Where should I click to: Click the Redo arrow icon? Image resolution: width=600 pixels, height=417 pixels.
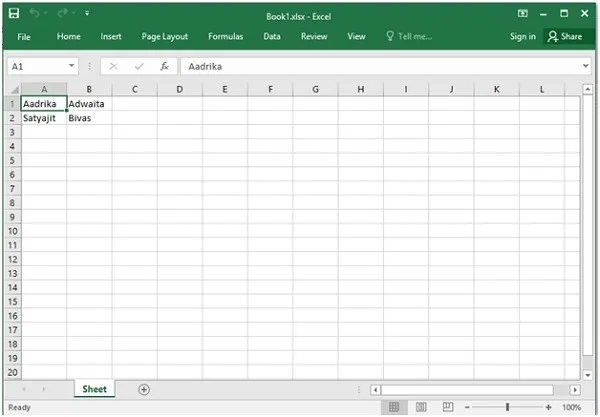tap(62, 13)
